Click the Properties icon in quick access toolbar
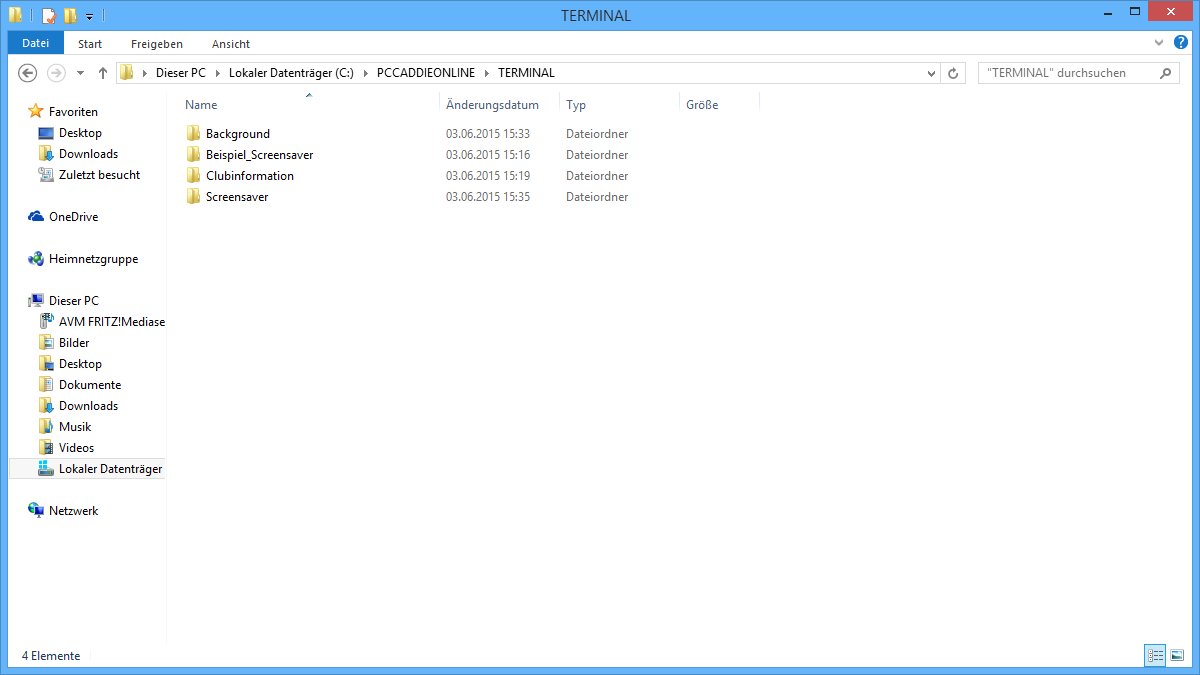Image resolution: width=1200 pixels, height=675 pixels. tap(48, 16)
